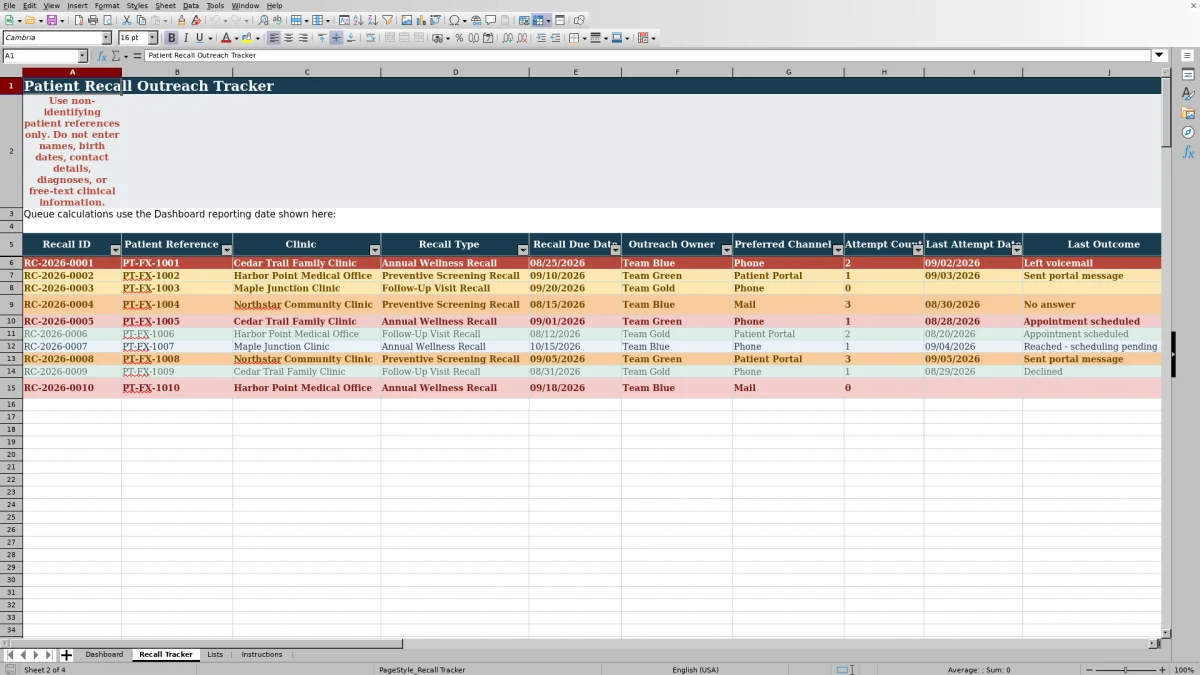
Task: Toggle Align Left
Action: (x=274, y=38)
